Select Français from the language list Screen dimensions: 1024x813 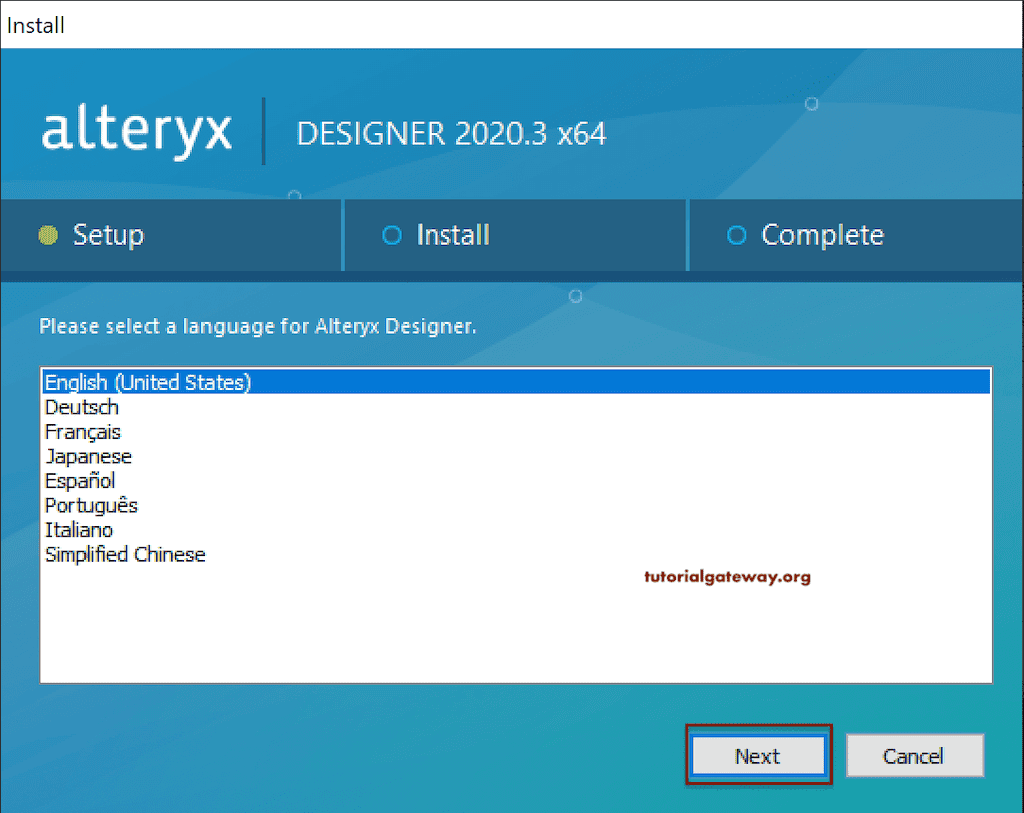pyautogui.click(x=82, y=432)
